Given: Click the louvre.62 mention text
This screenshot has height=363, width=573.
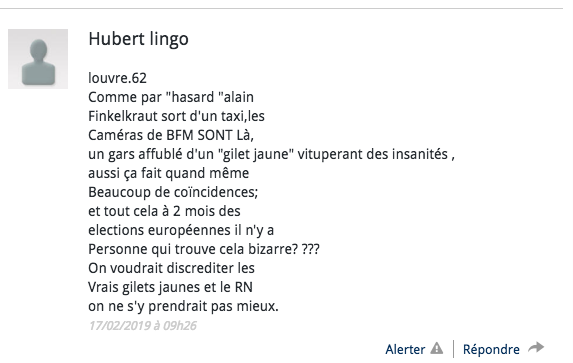Looking at the screenshot, I should tap(117, 78).
